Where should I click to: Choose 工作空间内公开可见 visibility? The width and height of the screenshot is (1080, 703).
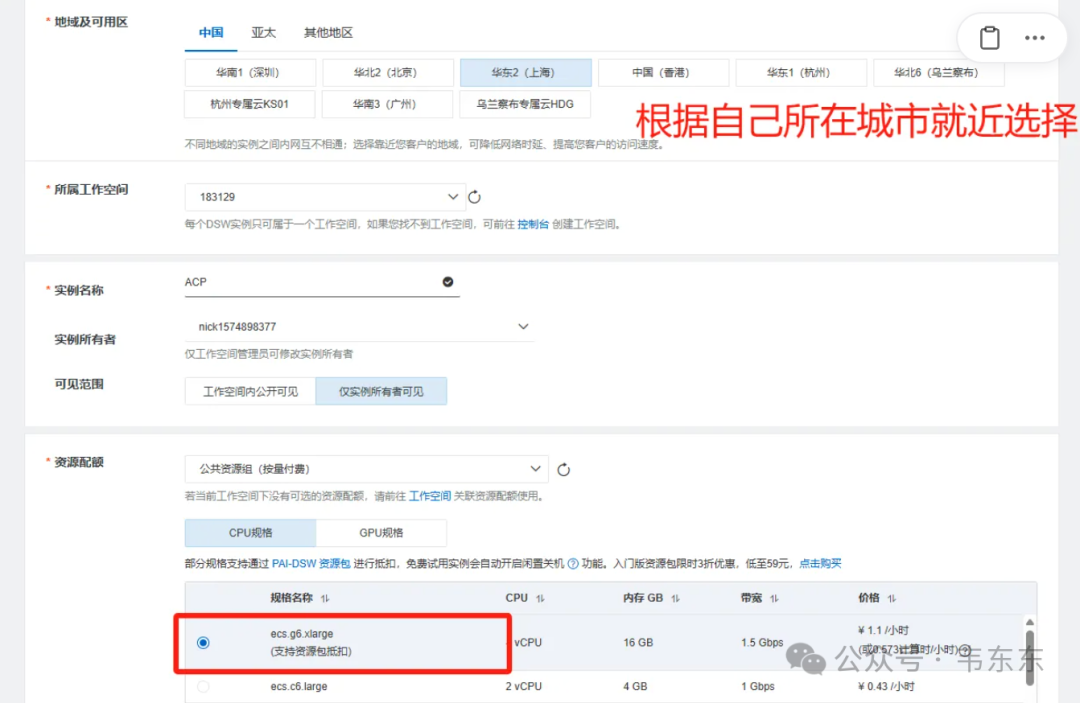pos(250,391)
